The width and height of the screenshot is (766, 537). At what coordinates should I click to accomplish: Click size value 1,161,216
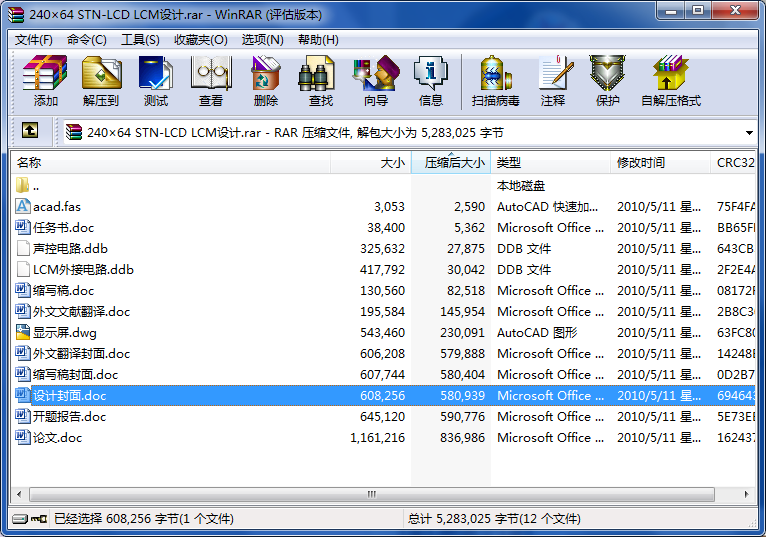click(377, 438)
